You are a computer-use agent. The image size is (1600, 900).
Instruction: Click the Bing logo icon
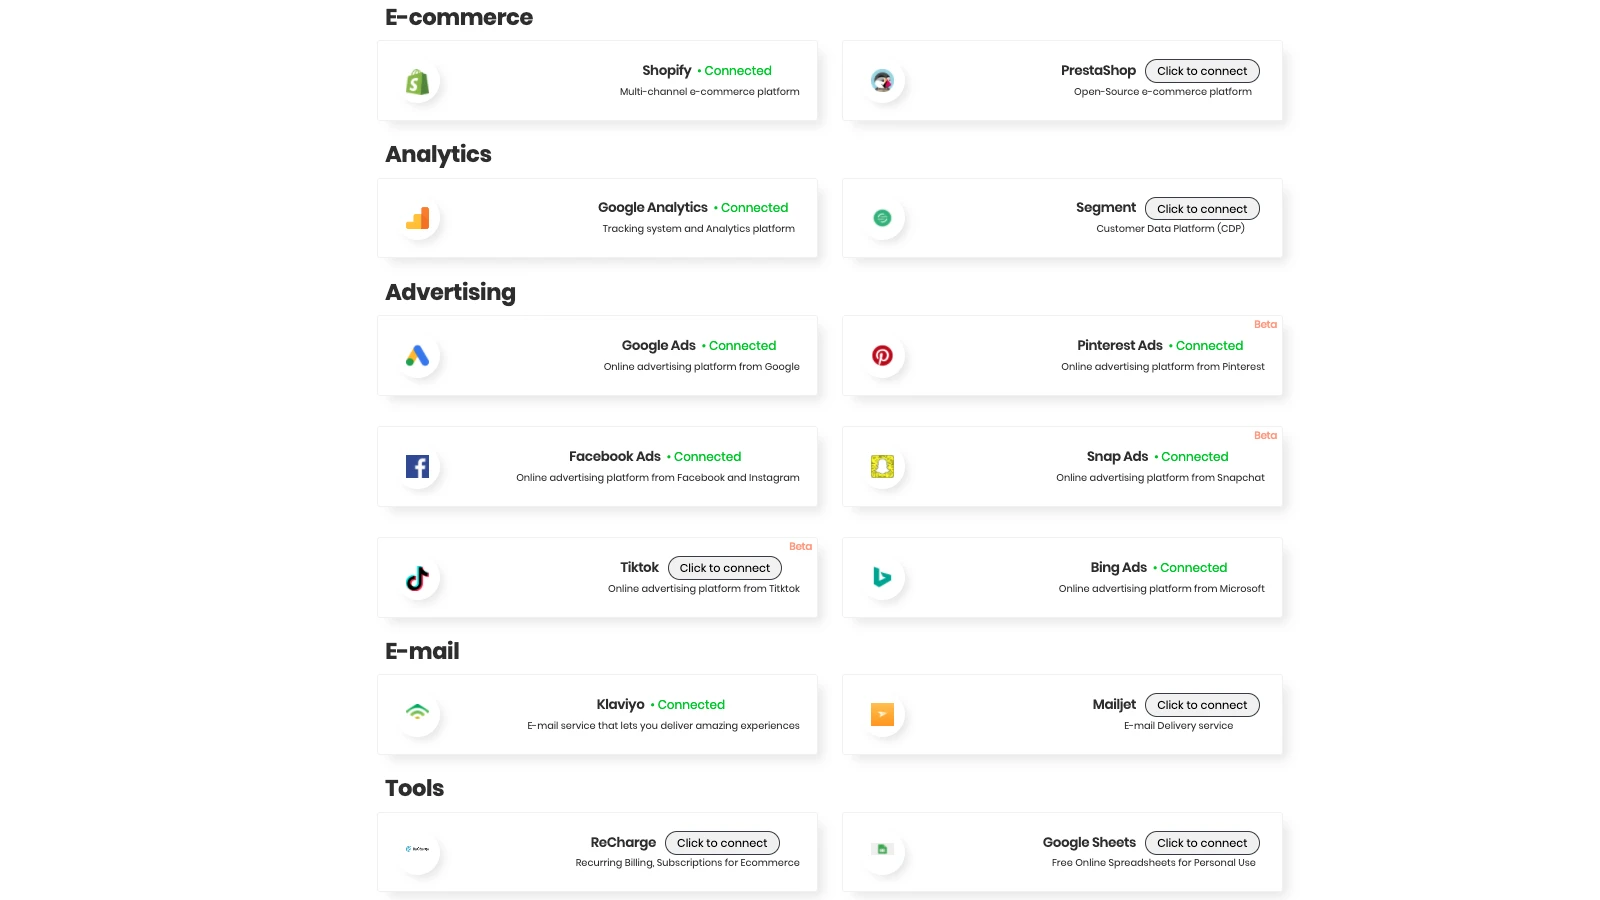click(x=882, y=578)
